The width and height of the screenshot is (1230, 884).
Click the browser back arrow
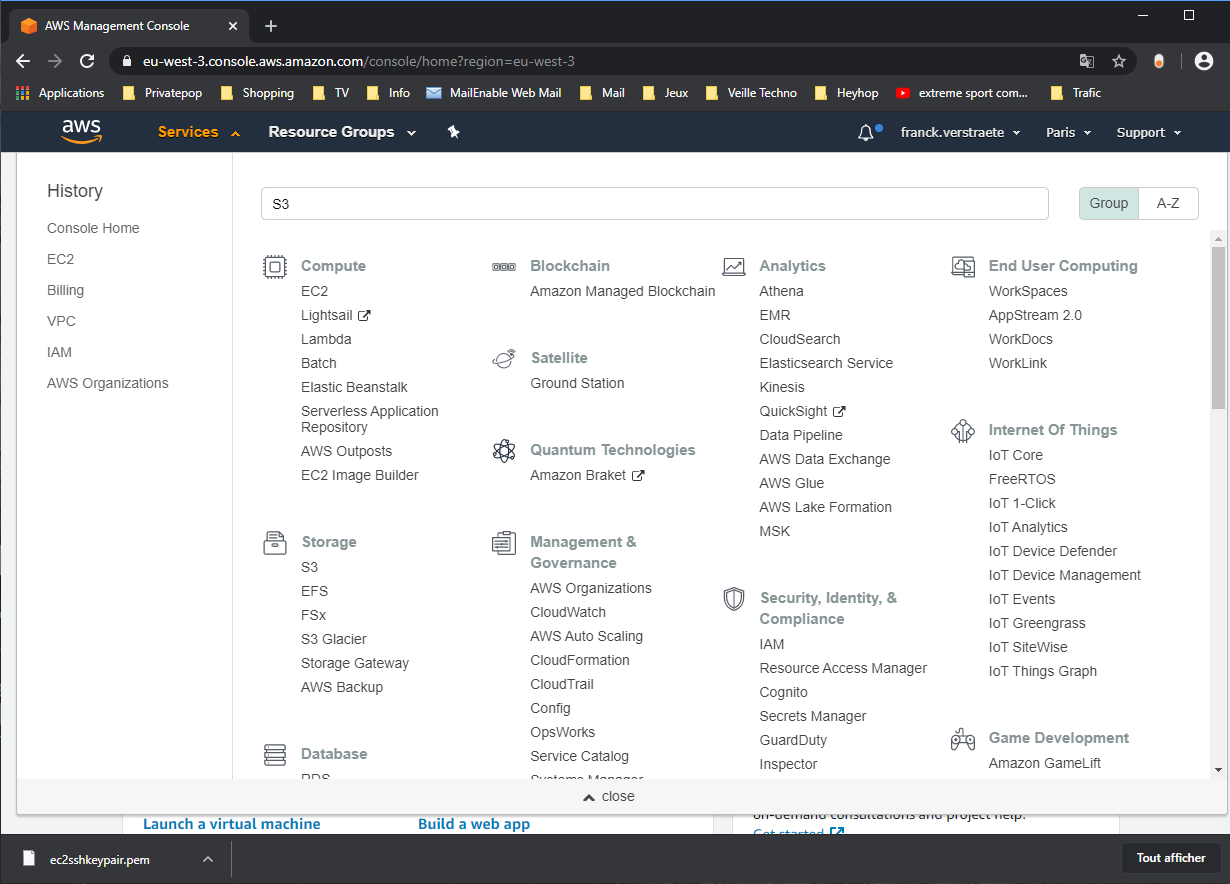coord(23,61)
